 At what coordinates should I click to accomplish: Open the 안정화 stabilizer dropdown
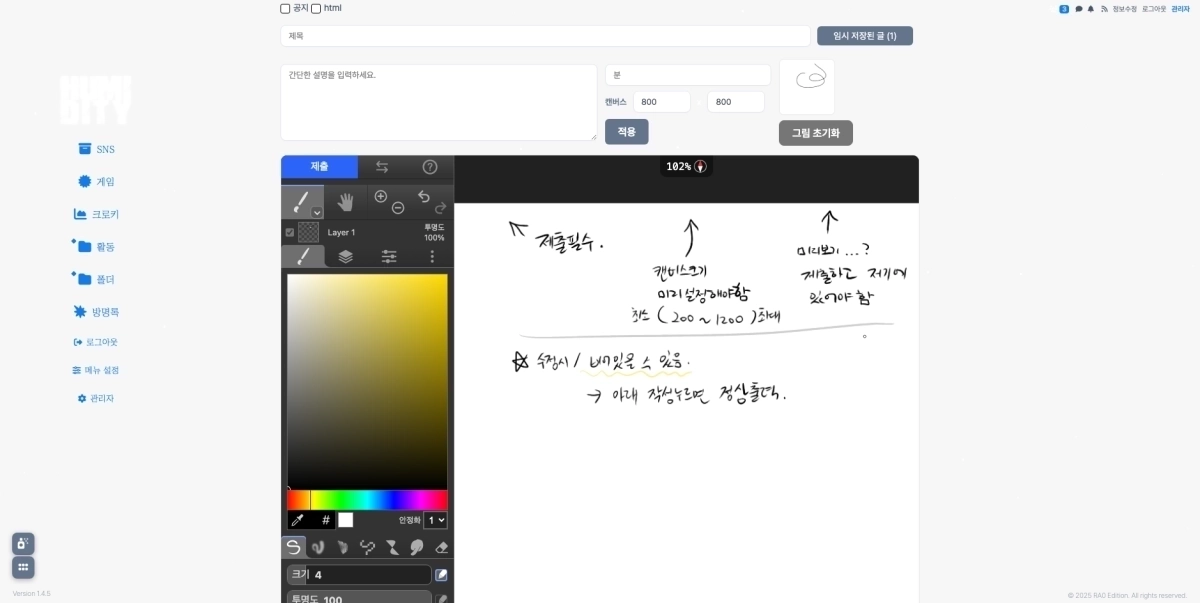[436, 519]
